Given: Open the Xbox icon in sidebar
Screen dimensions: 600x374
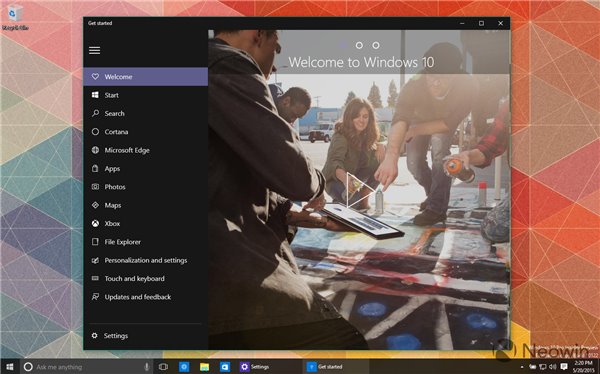Looking at the screenshot, I should (x=95, y=224).
